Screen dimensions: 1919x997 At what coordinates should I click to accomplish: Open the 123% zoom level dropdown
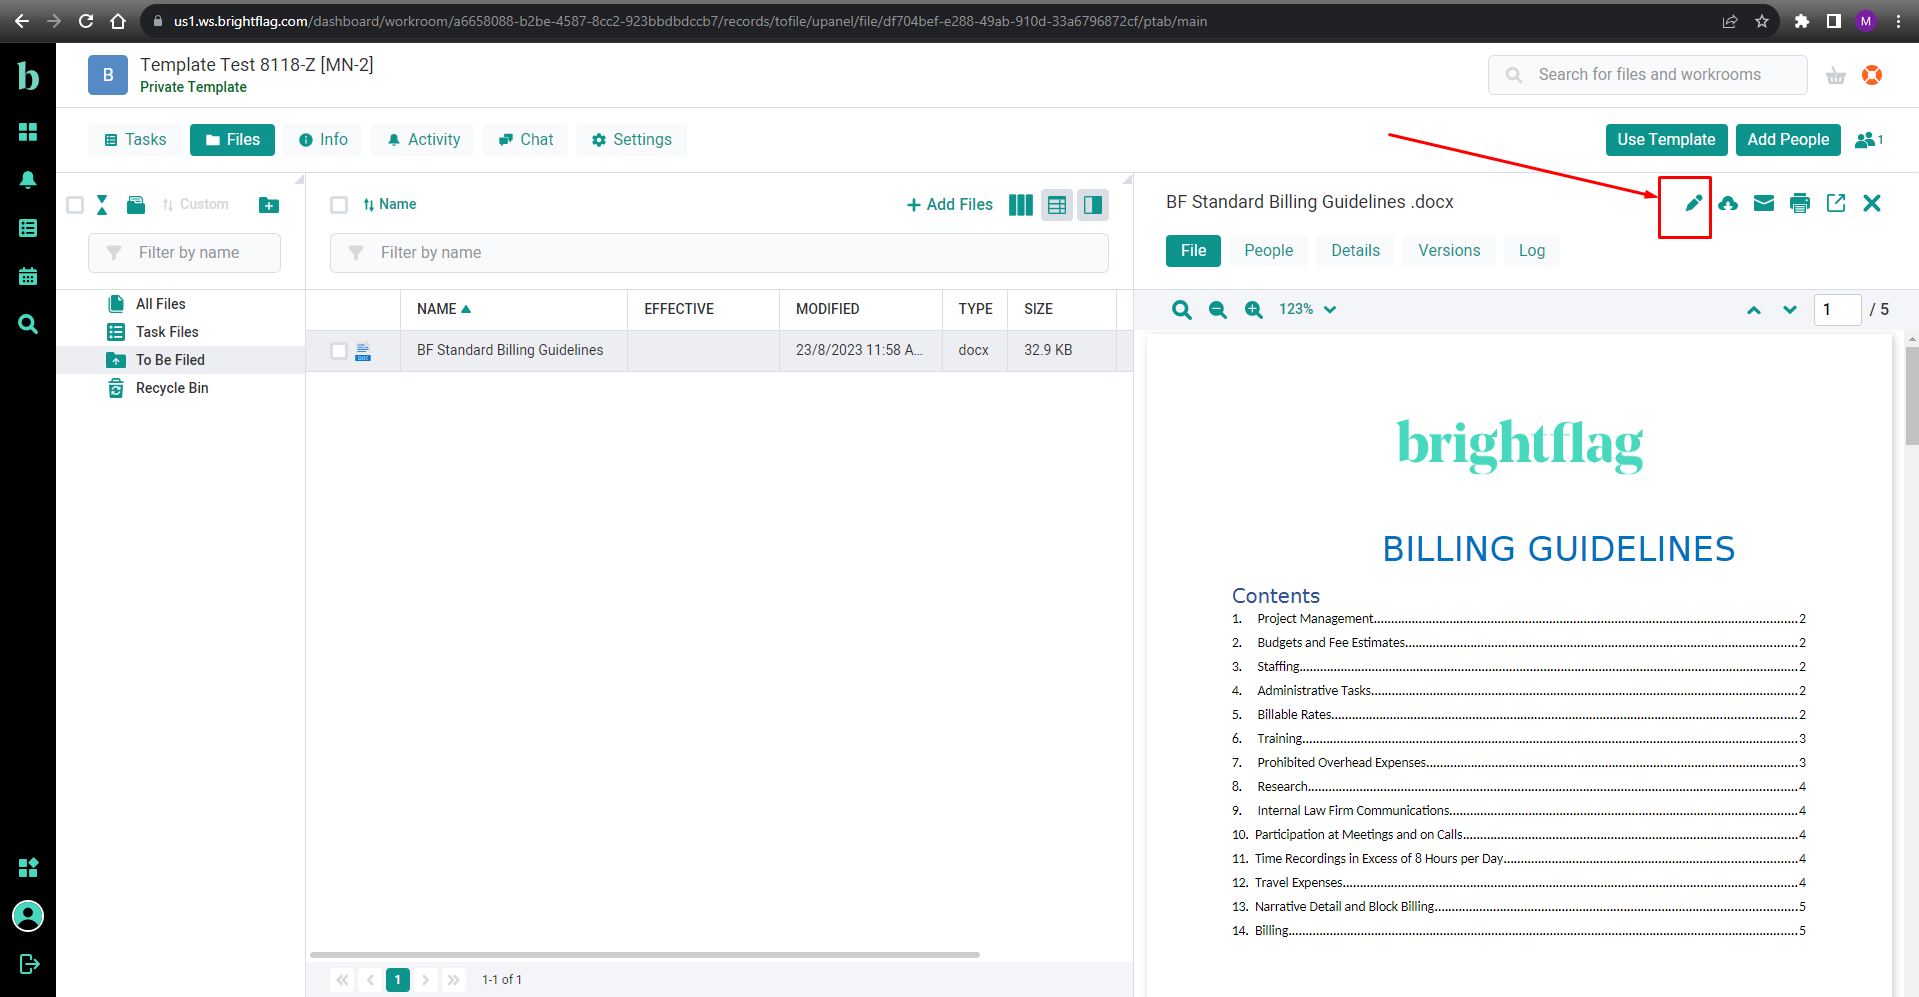coord(1308,310)
